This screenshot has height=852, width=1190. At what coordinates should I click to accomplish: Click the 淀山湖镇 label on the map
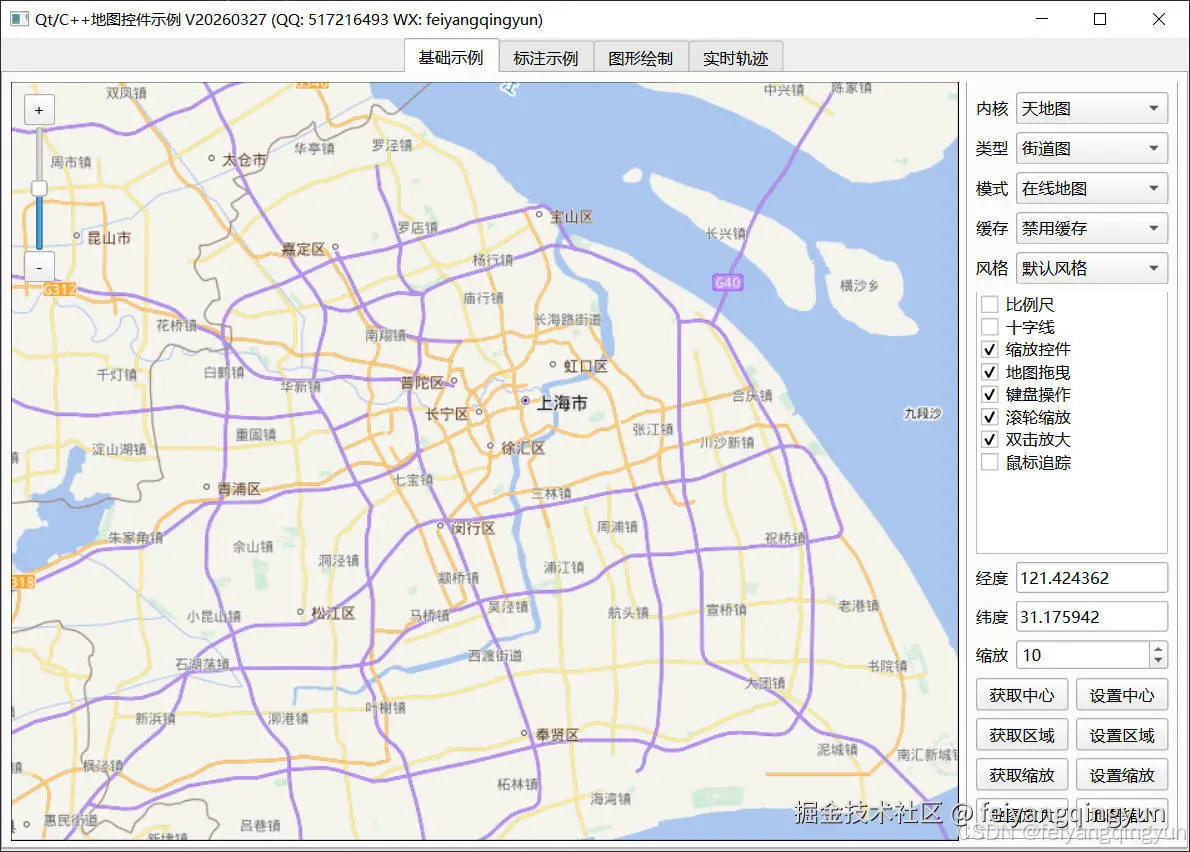pyautogui.click(x=119, y=449)
